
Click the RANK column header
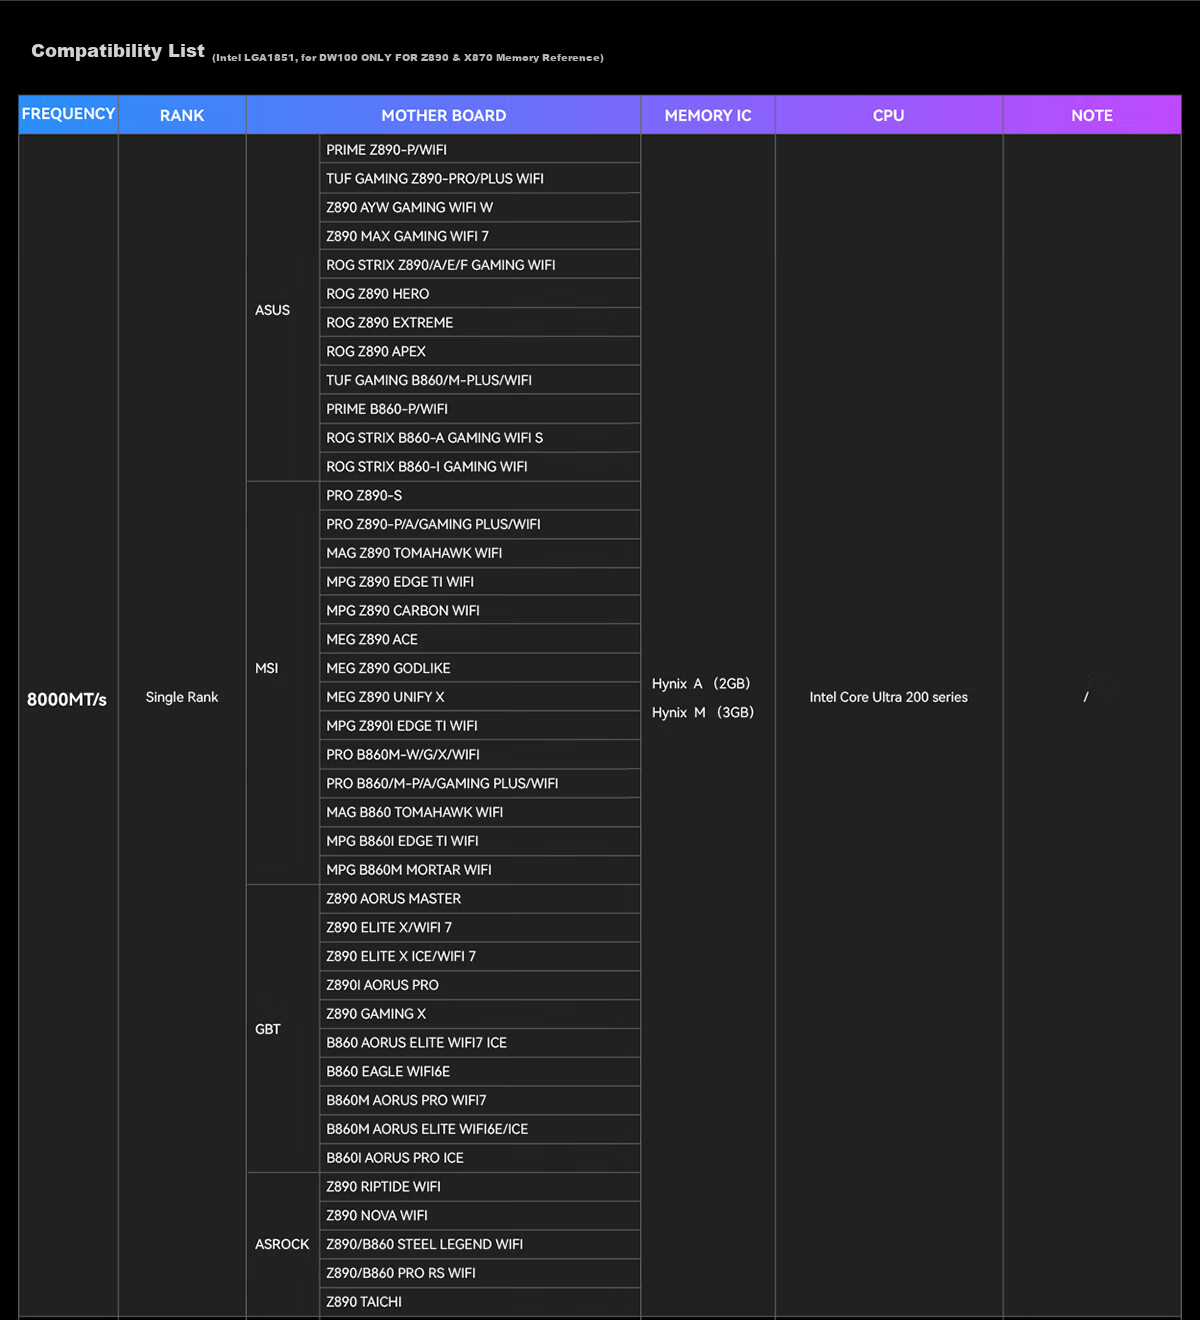point(182,115)
